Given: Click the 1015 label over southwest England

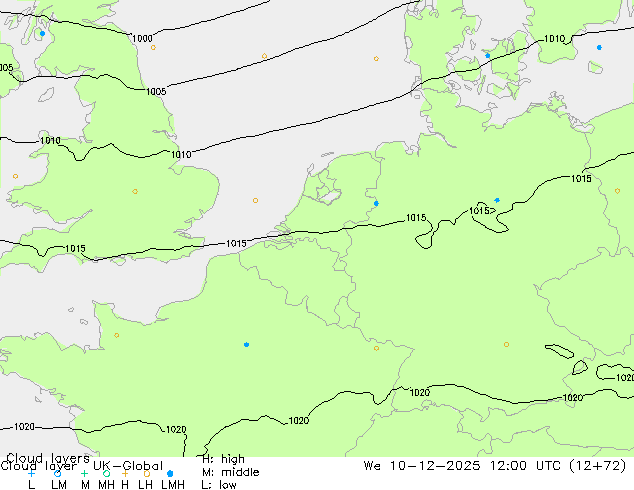Looking at the screenshot, I should coord(75,248).
